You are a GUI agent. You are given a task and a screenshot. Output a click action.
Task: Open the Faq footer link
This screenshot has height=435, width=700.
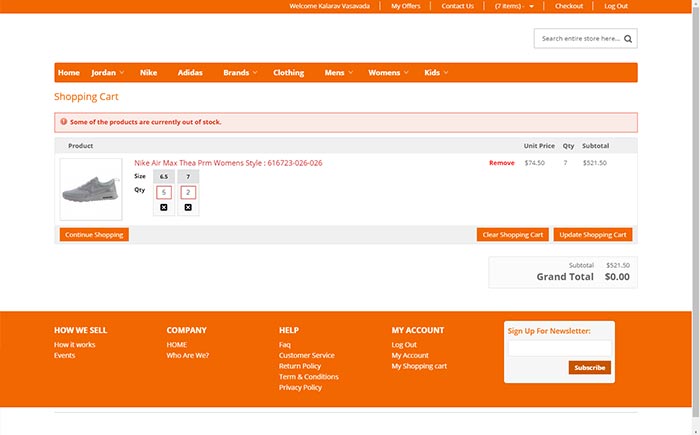tap(284, 344)
